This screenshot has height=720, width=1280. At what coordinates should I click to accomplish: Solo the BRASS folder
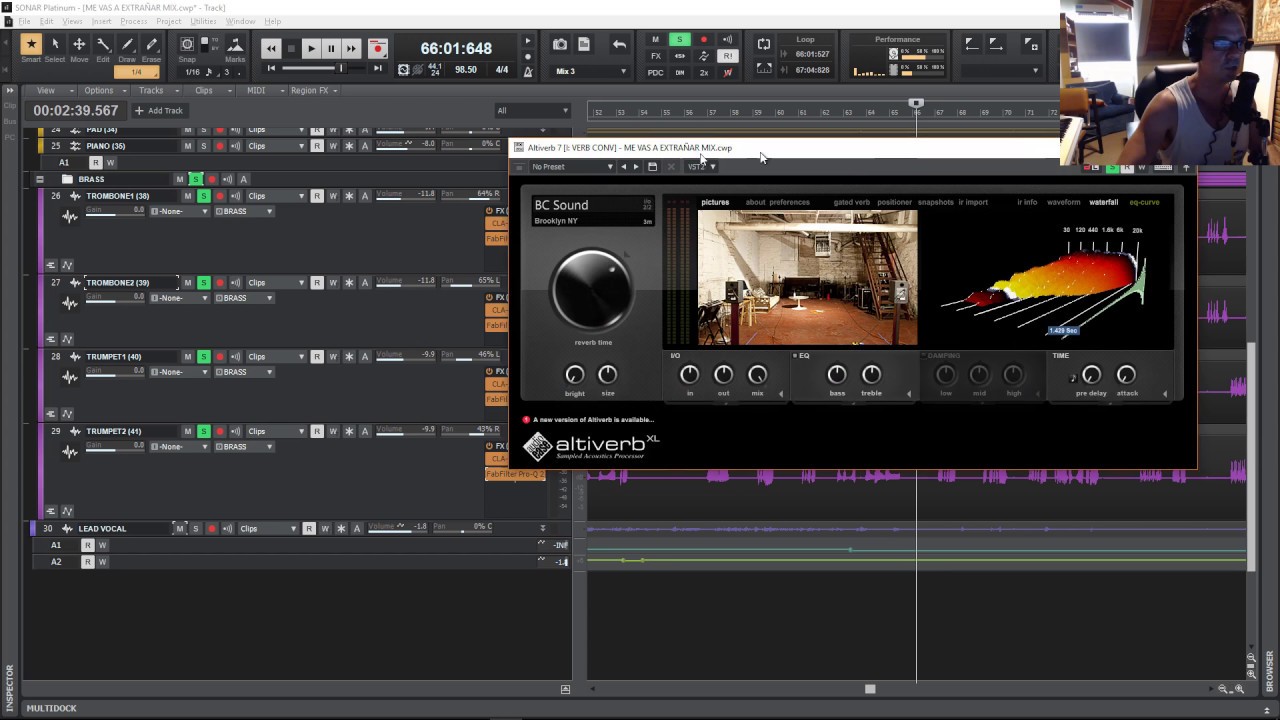(x=195, y=180)
